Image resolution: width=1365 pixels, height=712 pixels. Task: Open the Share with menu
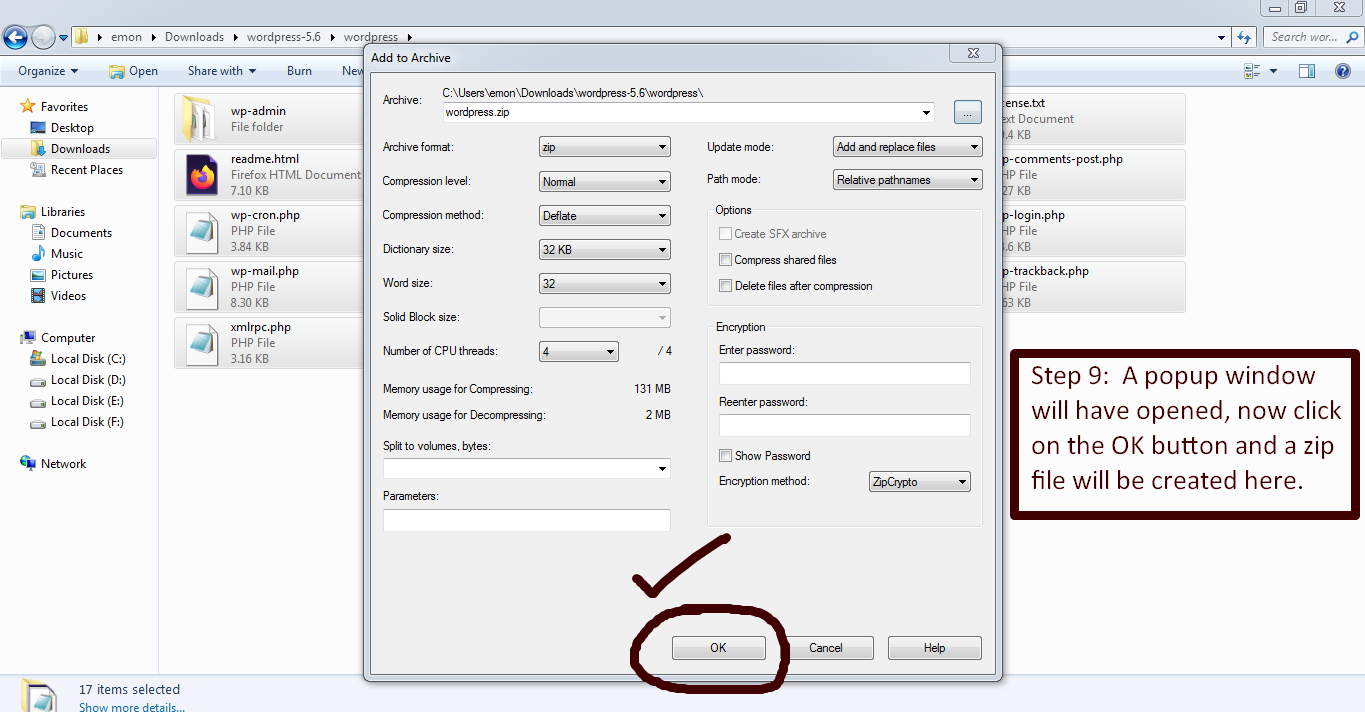[222, 71]
